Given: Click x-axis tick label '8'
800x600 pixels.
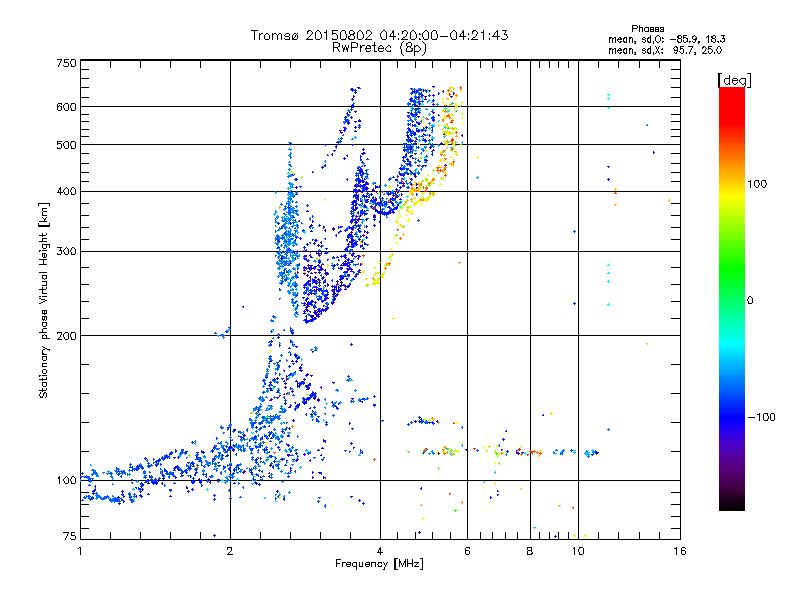Looking at the screenshot, I should pos(530,551).
